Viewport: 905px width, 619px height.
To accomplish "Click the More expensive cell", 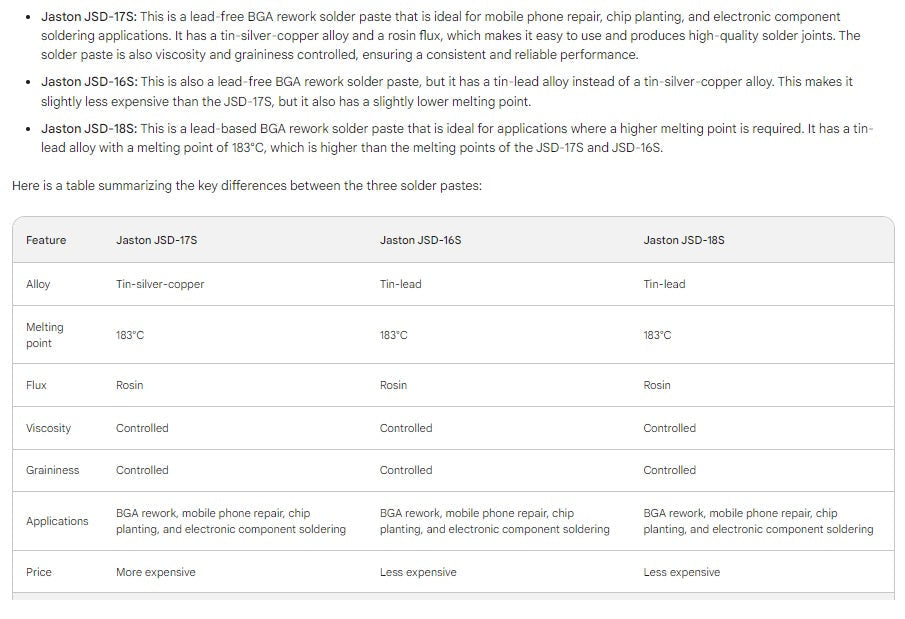I will tap(156, 572).
